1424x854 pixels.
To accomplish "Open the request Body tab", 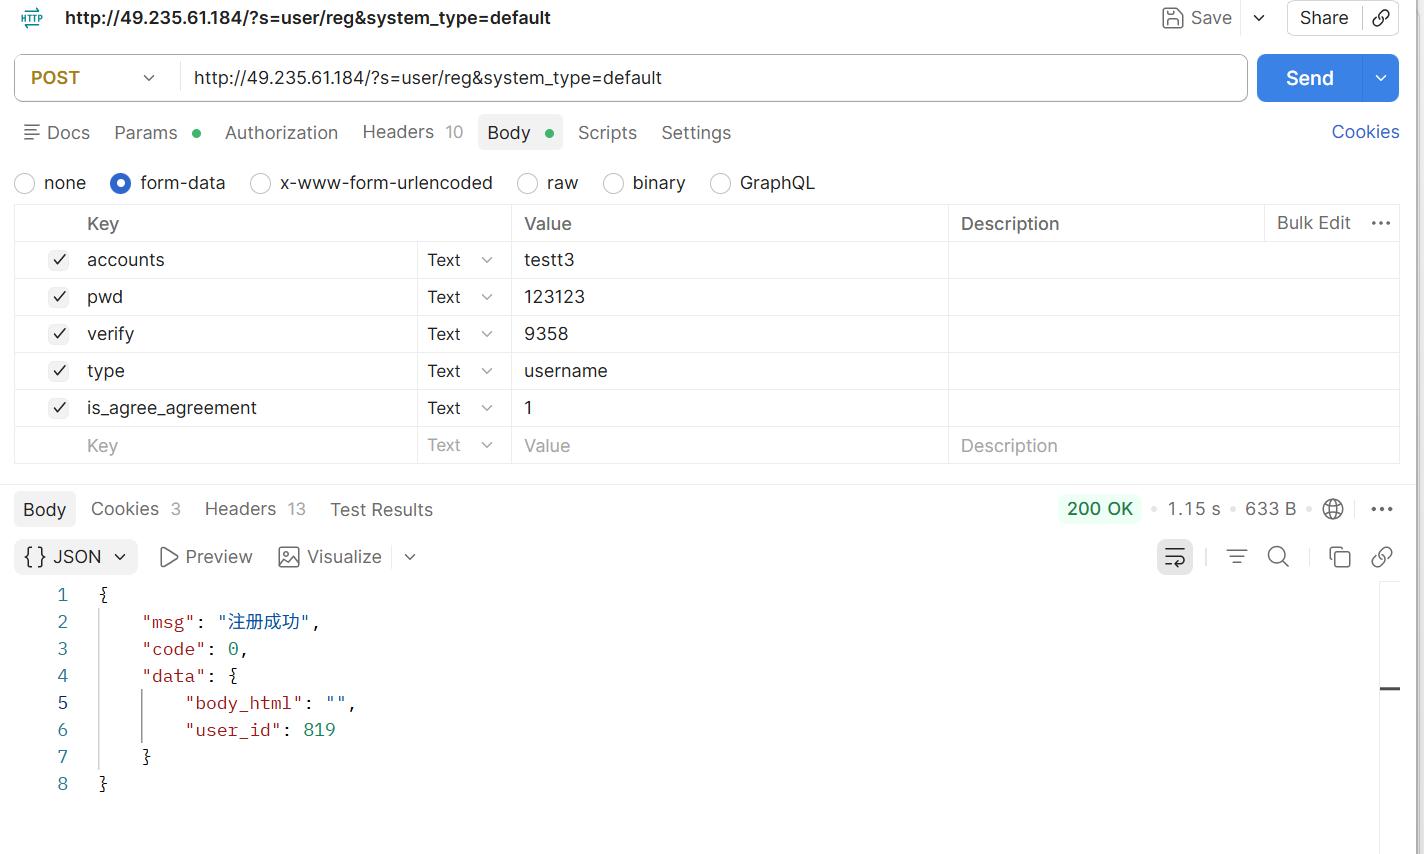I will [x=520, y=133].
